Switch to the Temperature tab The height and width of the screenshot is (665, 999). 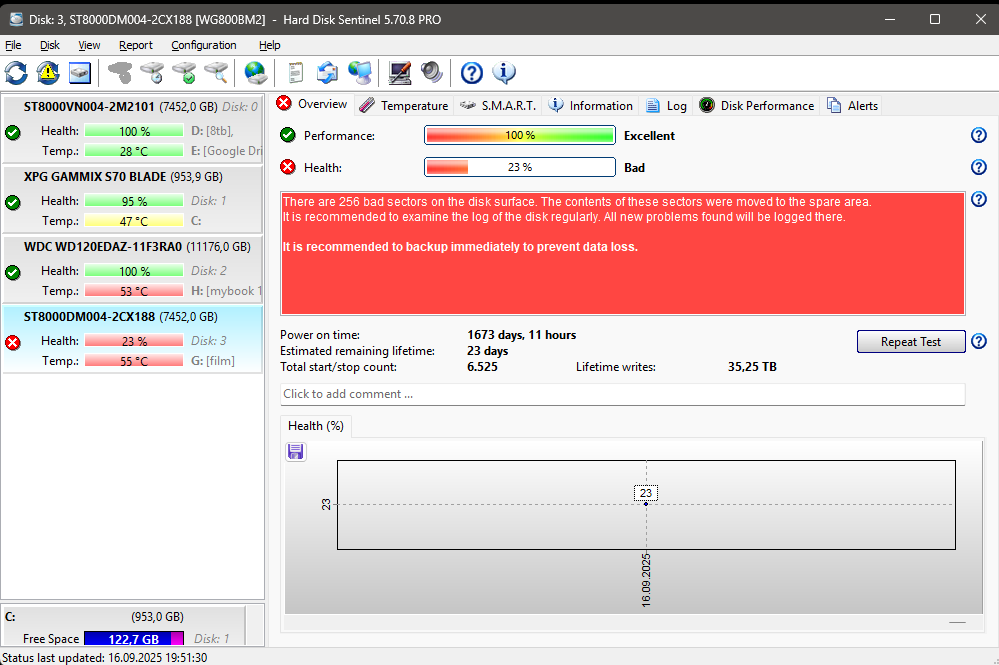pos(403,106)
